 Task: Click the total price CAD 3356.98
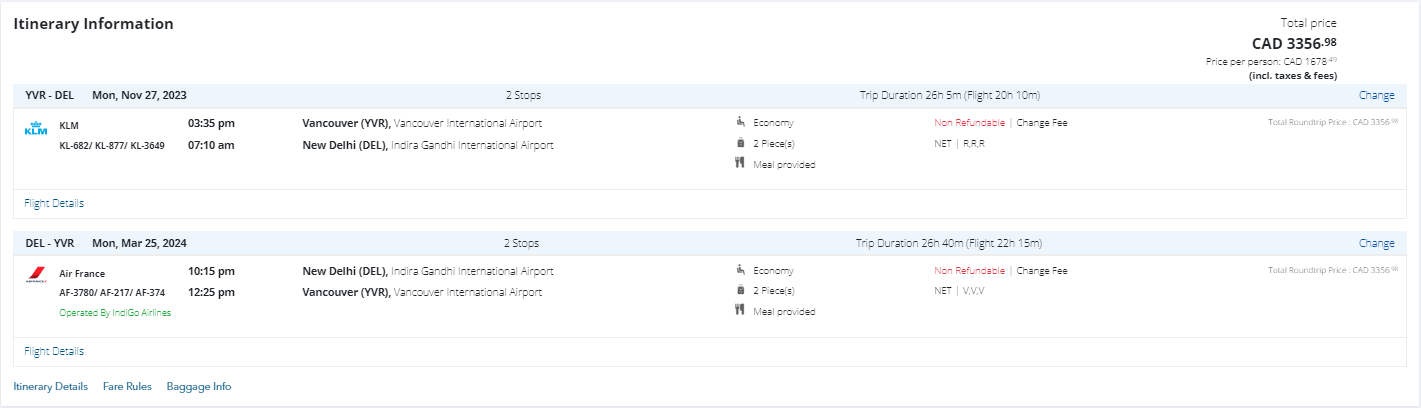pyautogui.click(x=1294, y=43)
